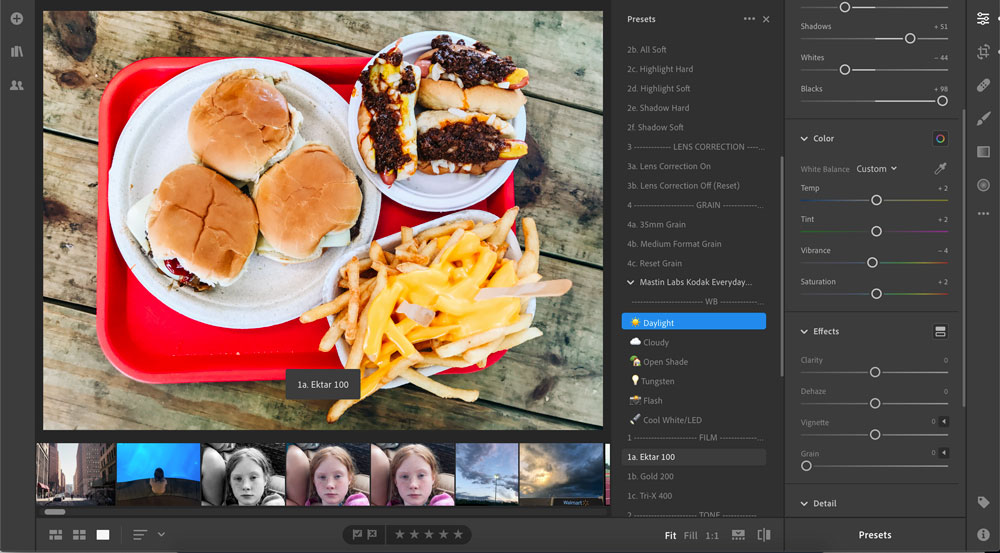The image size is (1000, 553).
Task: Switch to the photo grid view
Action: pos(56,535)
